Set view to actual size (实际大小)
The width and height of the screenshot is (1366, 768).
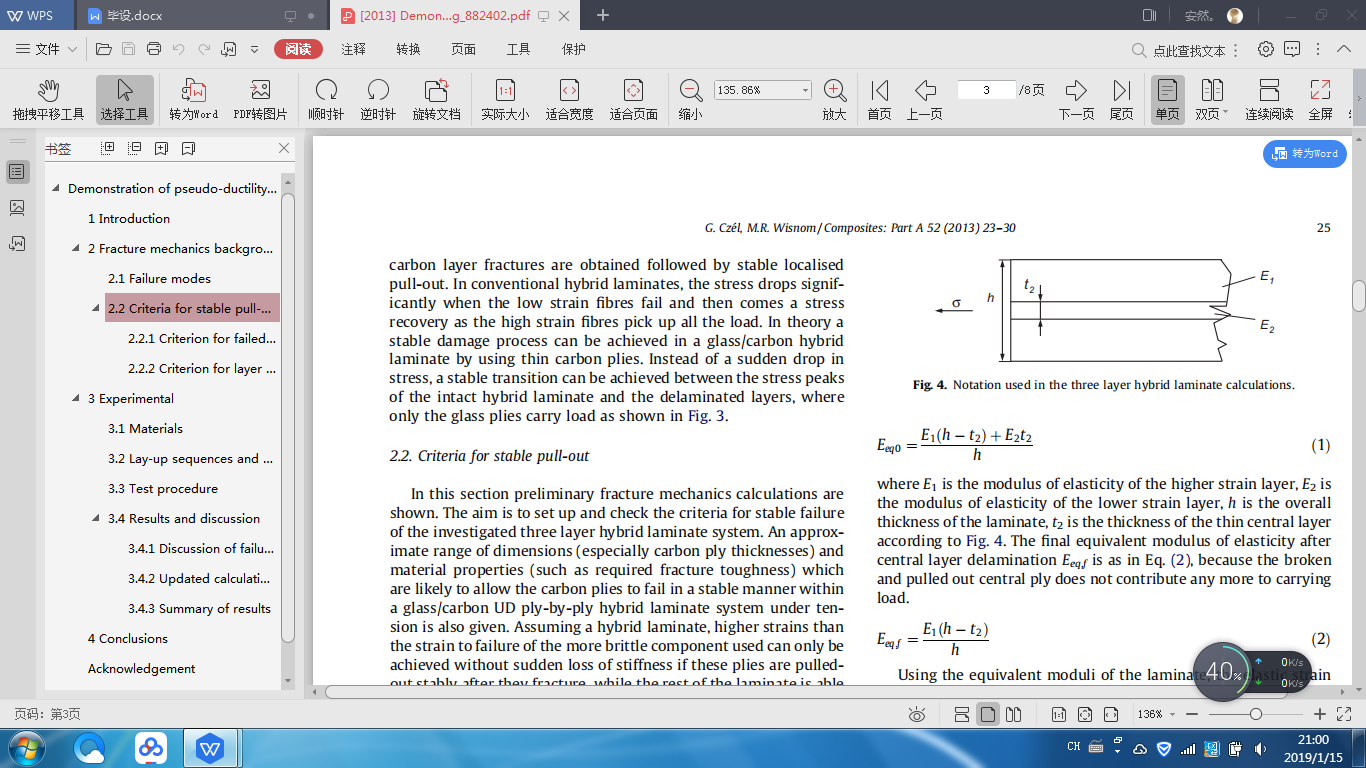(x=505, y=99)
